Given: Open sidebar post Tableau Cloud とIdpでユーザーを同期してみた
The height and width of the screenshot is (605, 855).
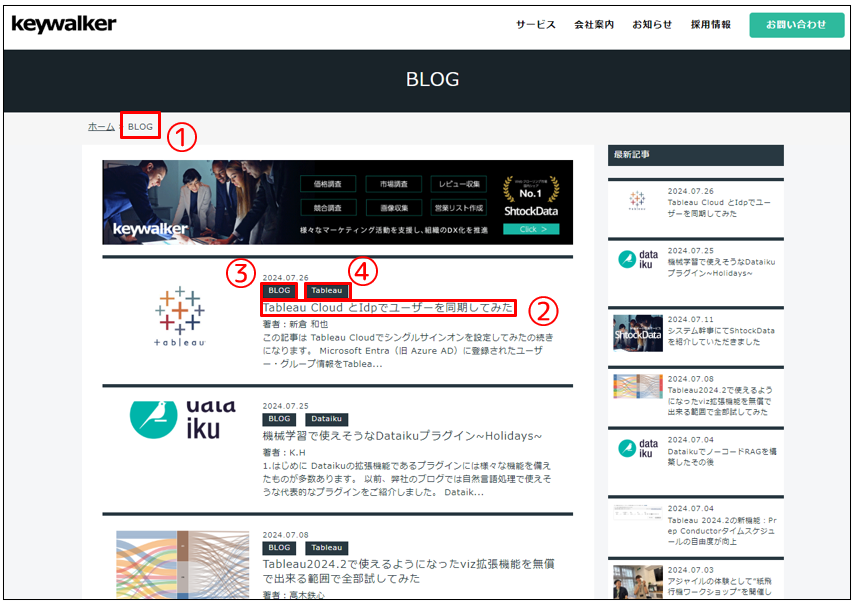Looking at the screenshot, I should (x=719, y=208).
